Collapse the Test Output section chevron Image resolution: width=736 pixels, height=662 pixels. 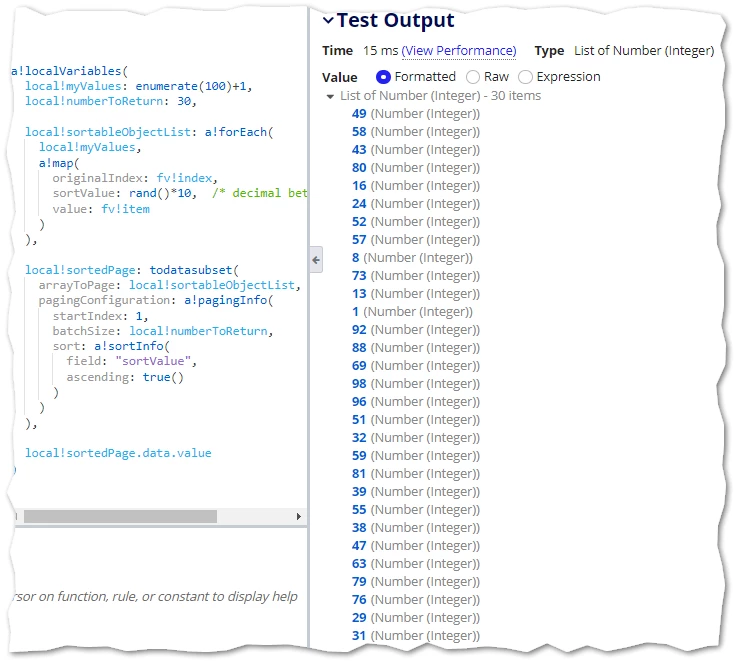coord(328,20)
